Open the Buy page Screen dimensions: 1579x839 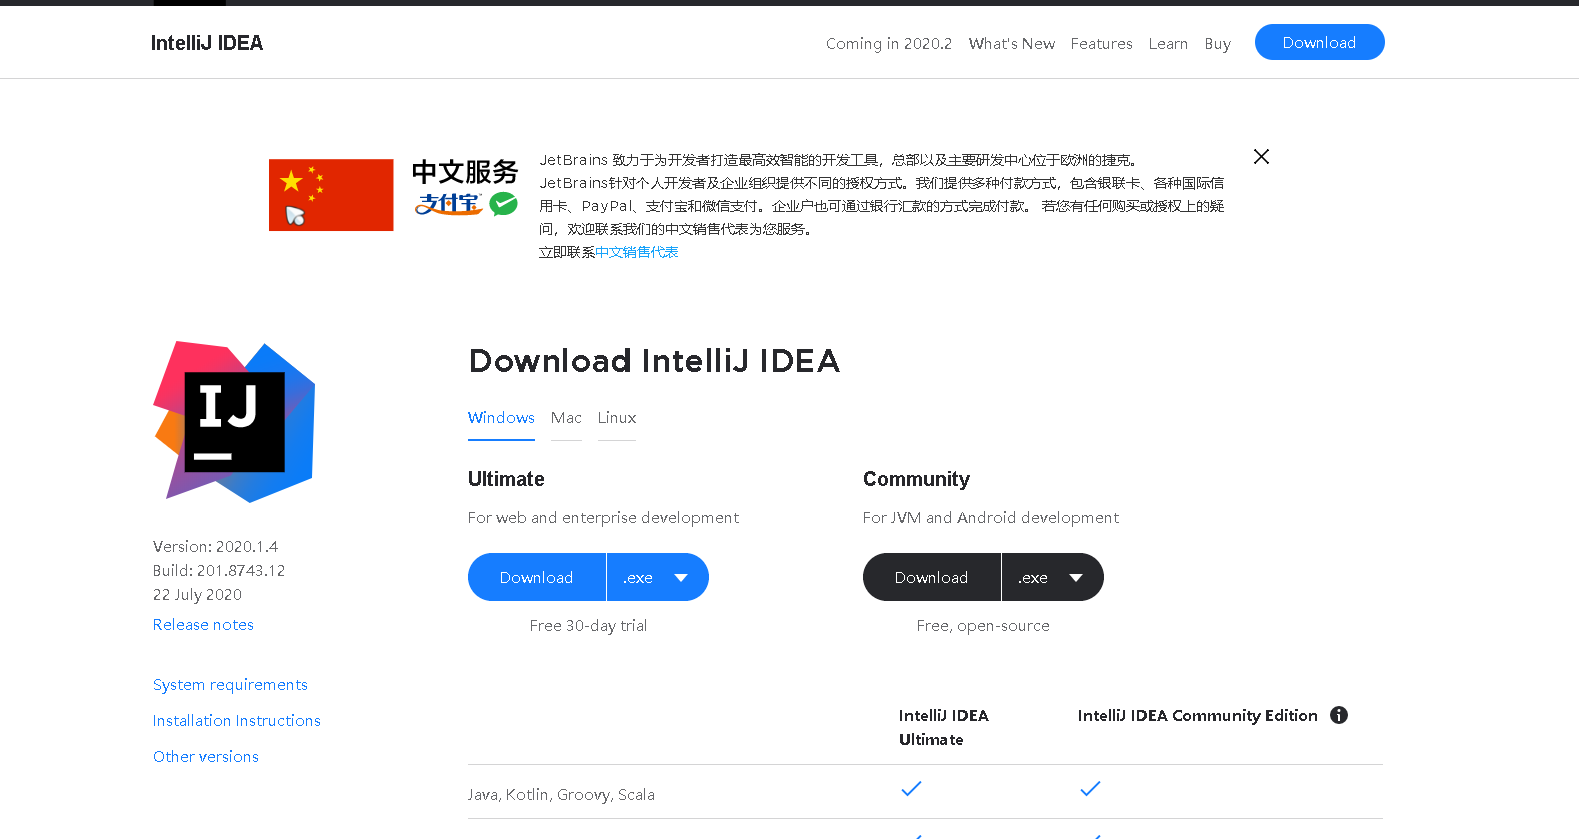(x=1218, y=44)
